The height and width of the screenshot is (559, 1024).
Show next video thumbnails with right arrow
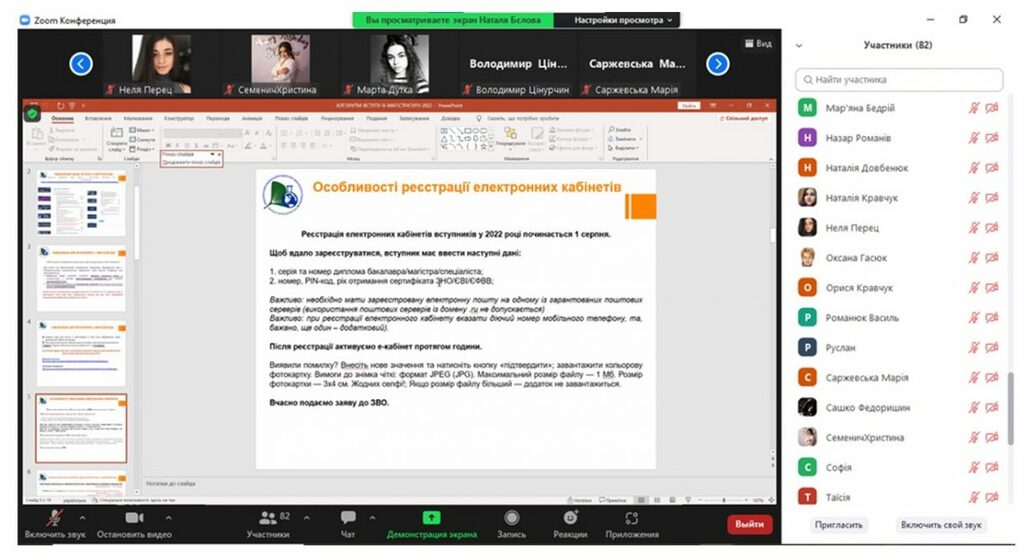coord(718,64)
